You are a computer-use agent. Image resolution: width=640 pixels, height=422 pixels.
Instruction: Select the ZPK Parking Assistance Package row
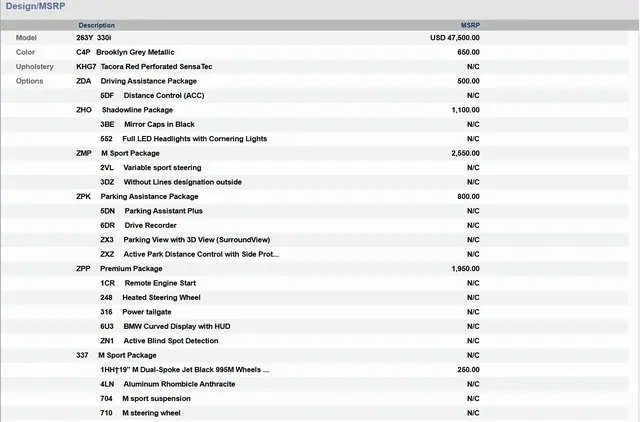(149, 197)
